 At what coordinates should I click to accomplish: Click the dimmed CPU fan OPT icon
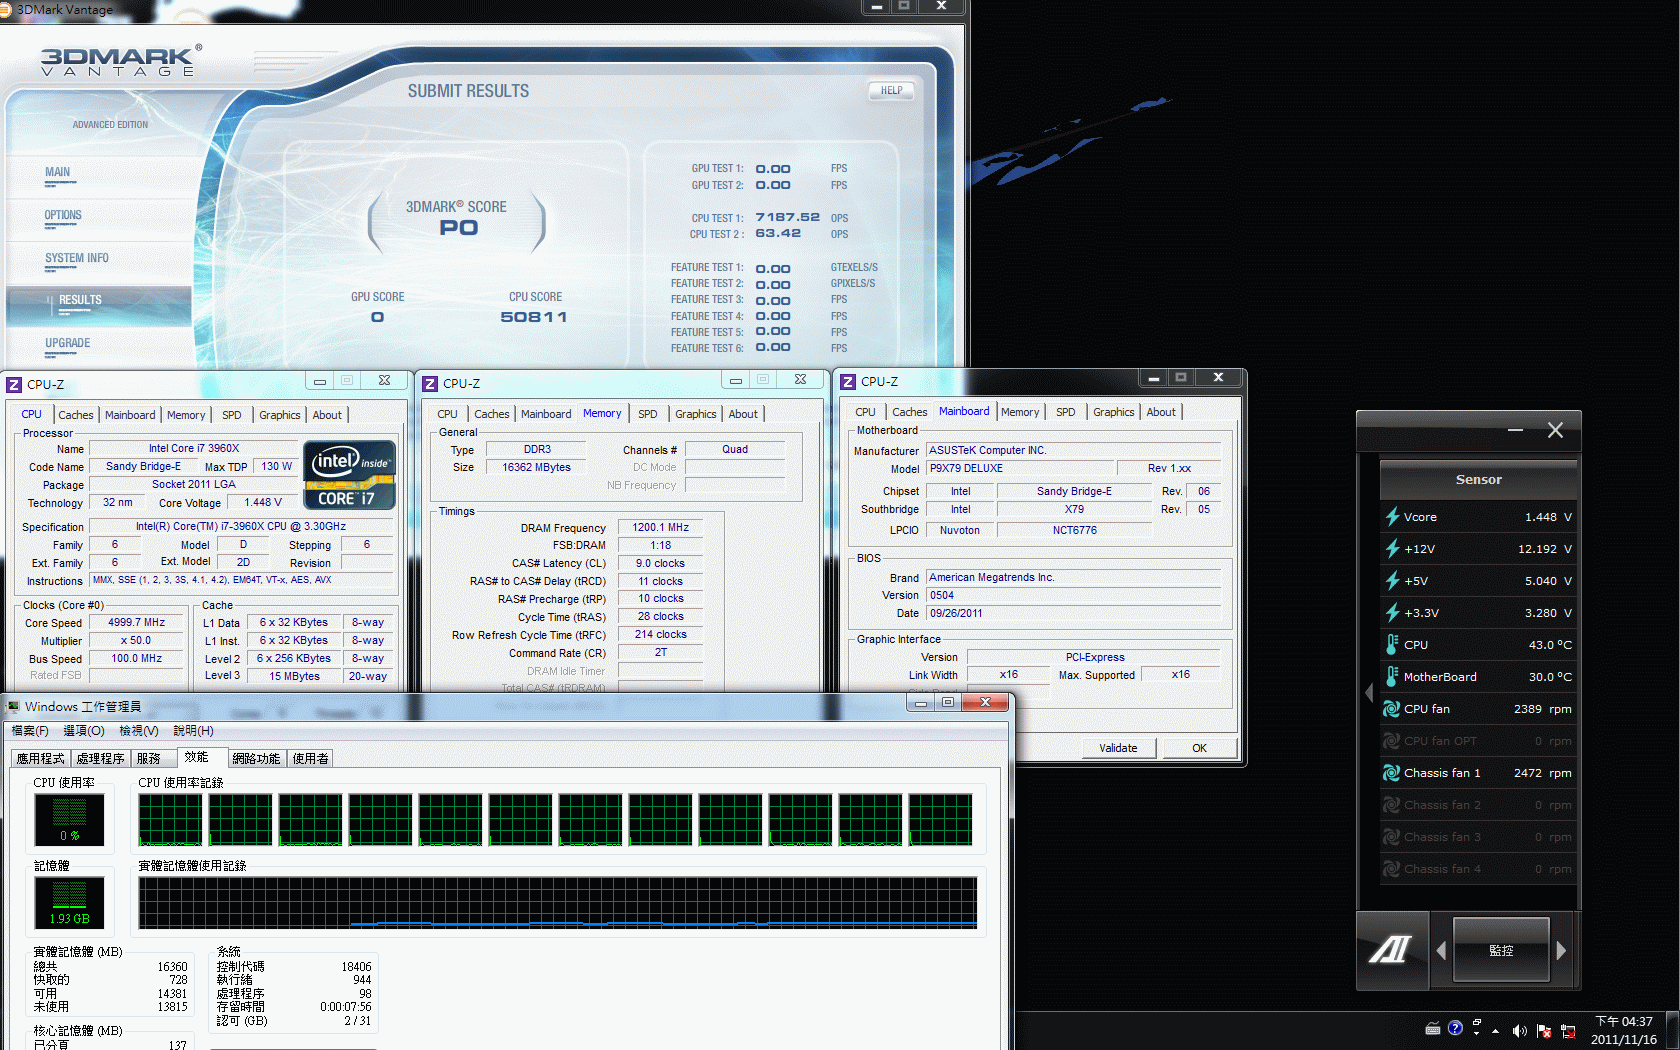pos(1391,741)
